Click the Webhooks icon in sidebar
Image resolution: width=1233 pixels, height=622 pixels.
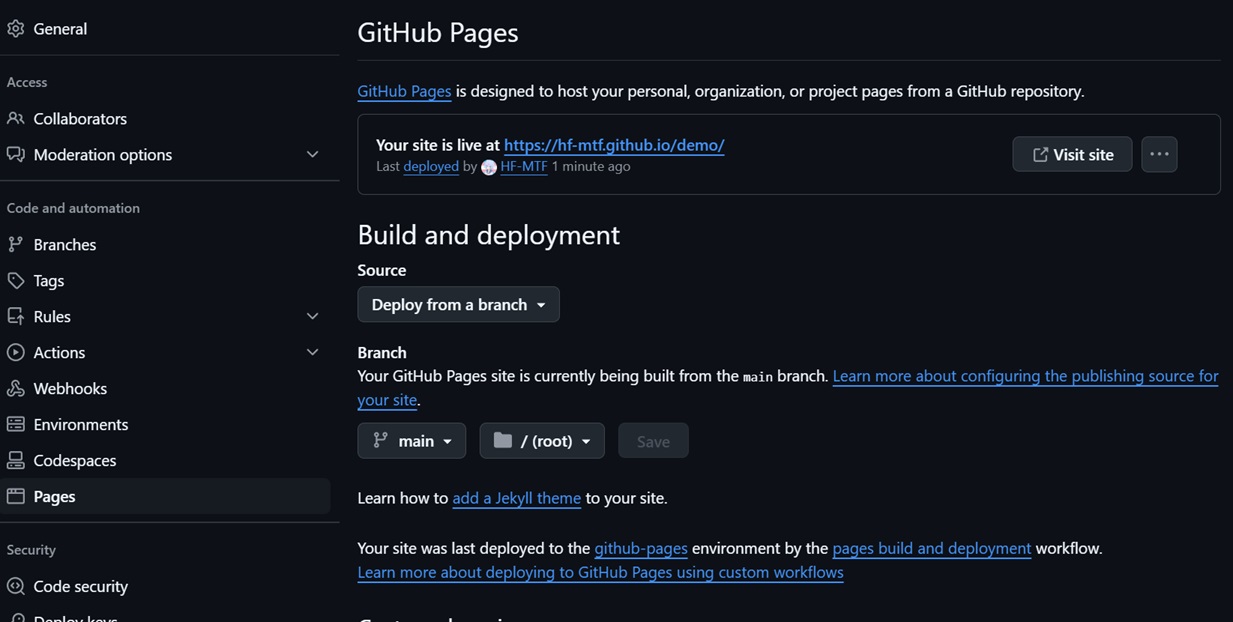click(16, 389)
